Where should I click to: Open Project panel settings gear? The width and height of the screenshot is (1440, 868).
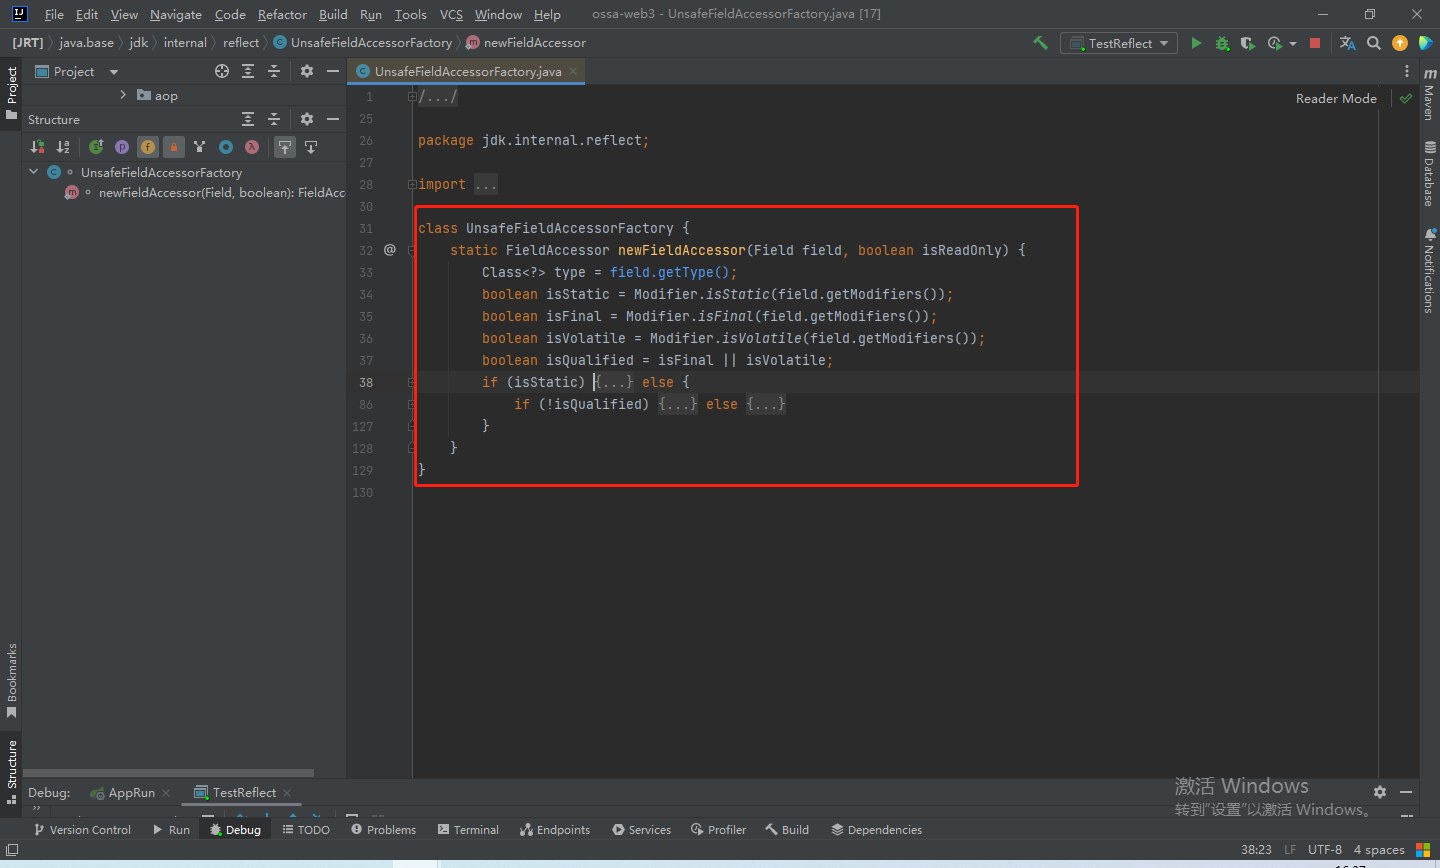[307, 71]
